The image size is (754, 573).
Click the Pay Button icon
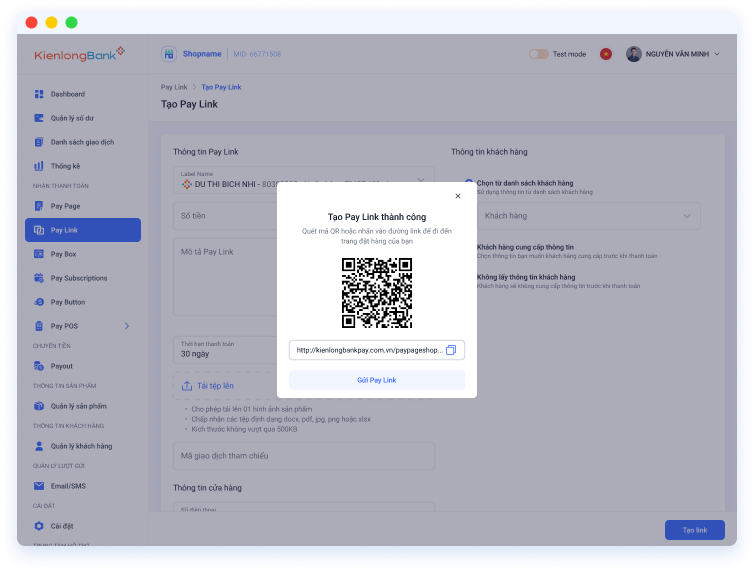click(x=39, y=302)
